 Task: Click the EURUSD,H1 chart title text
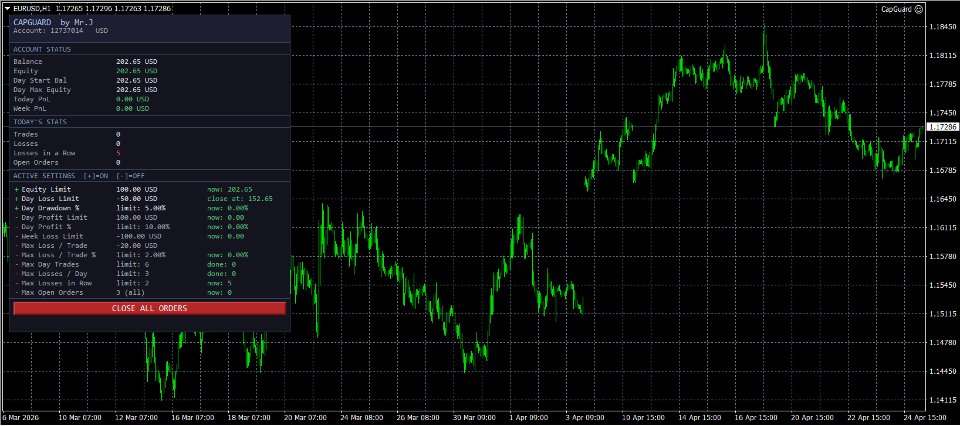point(32,9)
